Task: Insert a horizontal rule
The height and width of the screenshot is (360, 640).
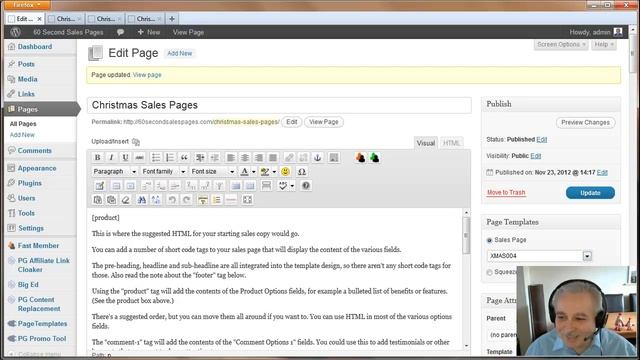Action: (x=231, y=200)
